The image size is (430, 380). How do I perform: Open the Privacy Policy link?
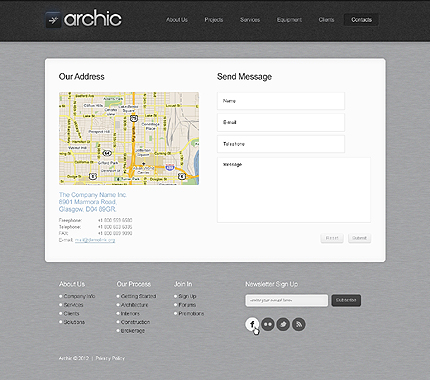tap(110, 358)
